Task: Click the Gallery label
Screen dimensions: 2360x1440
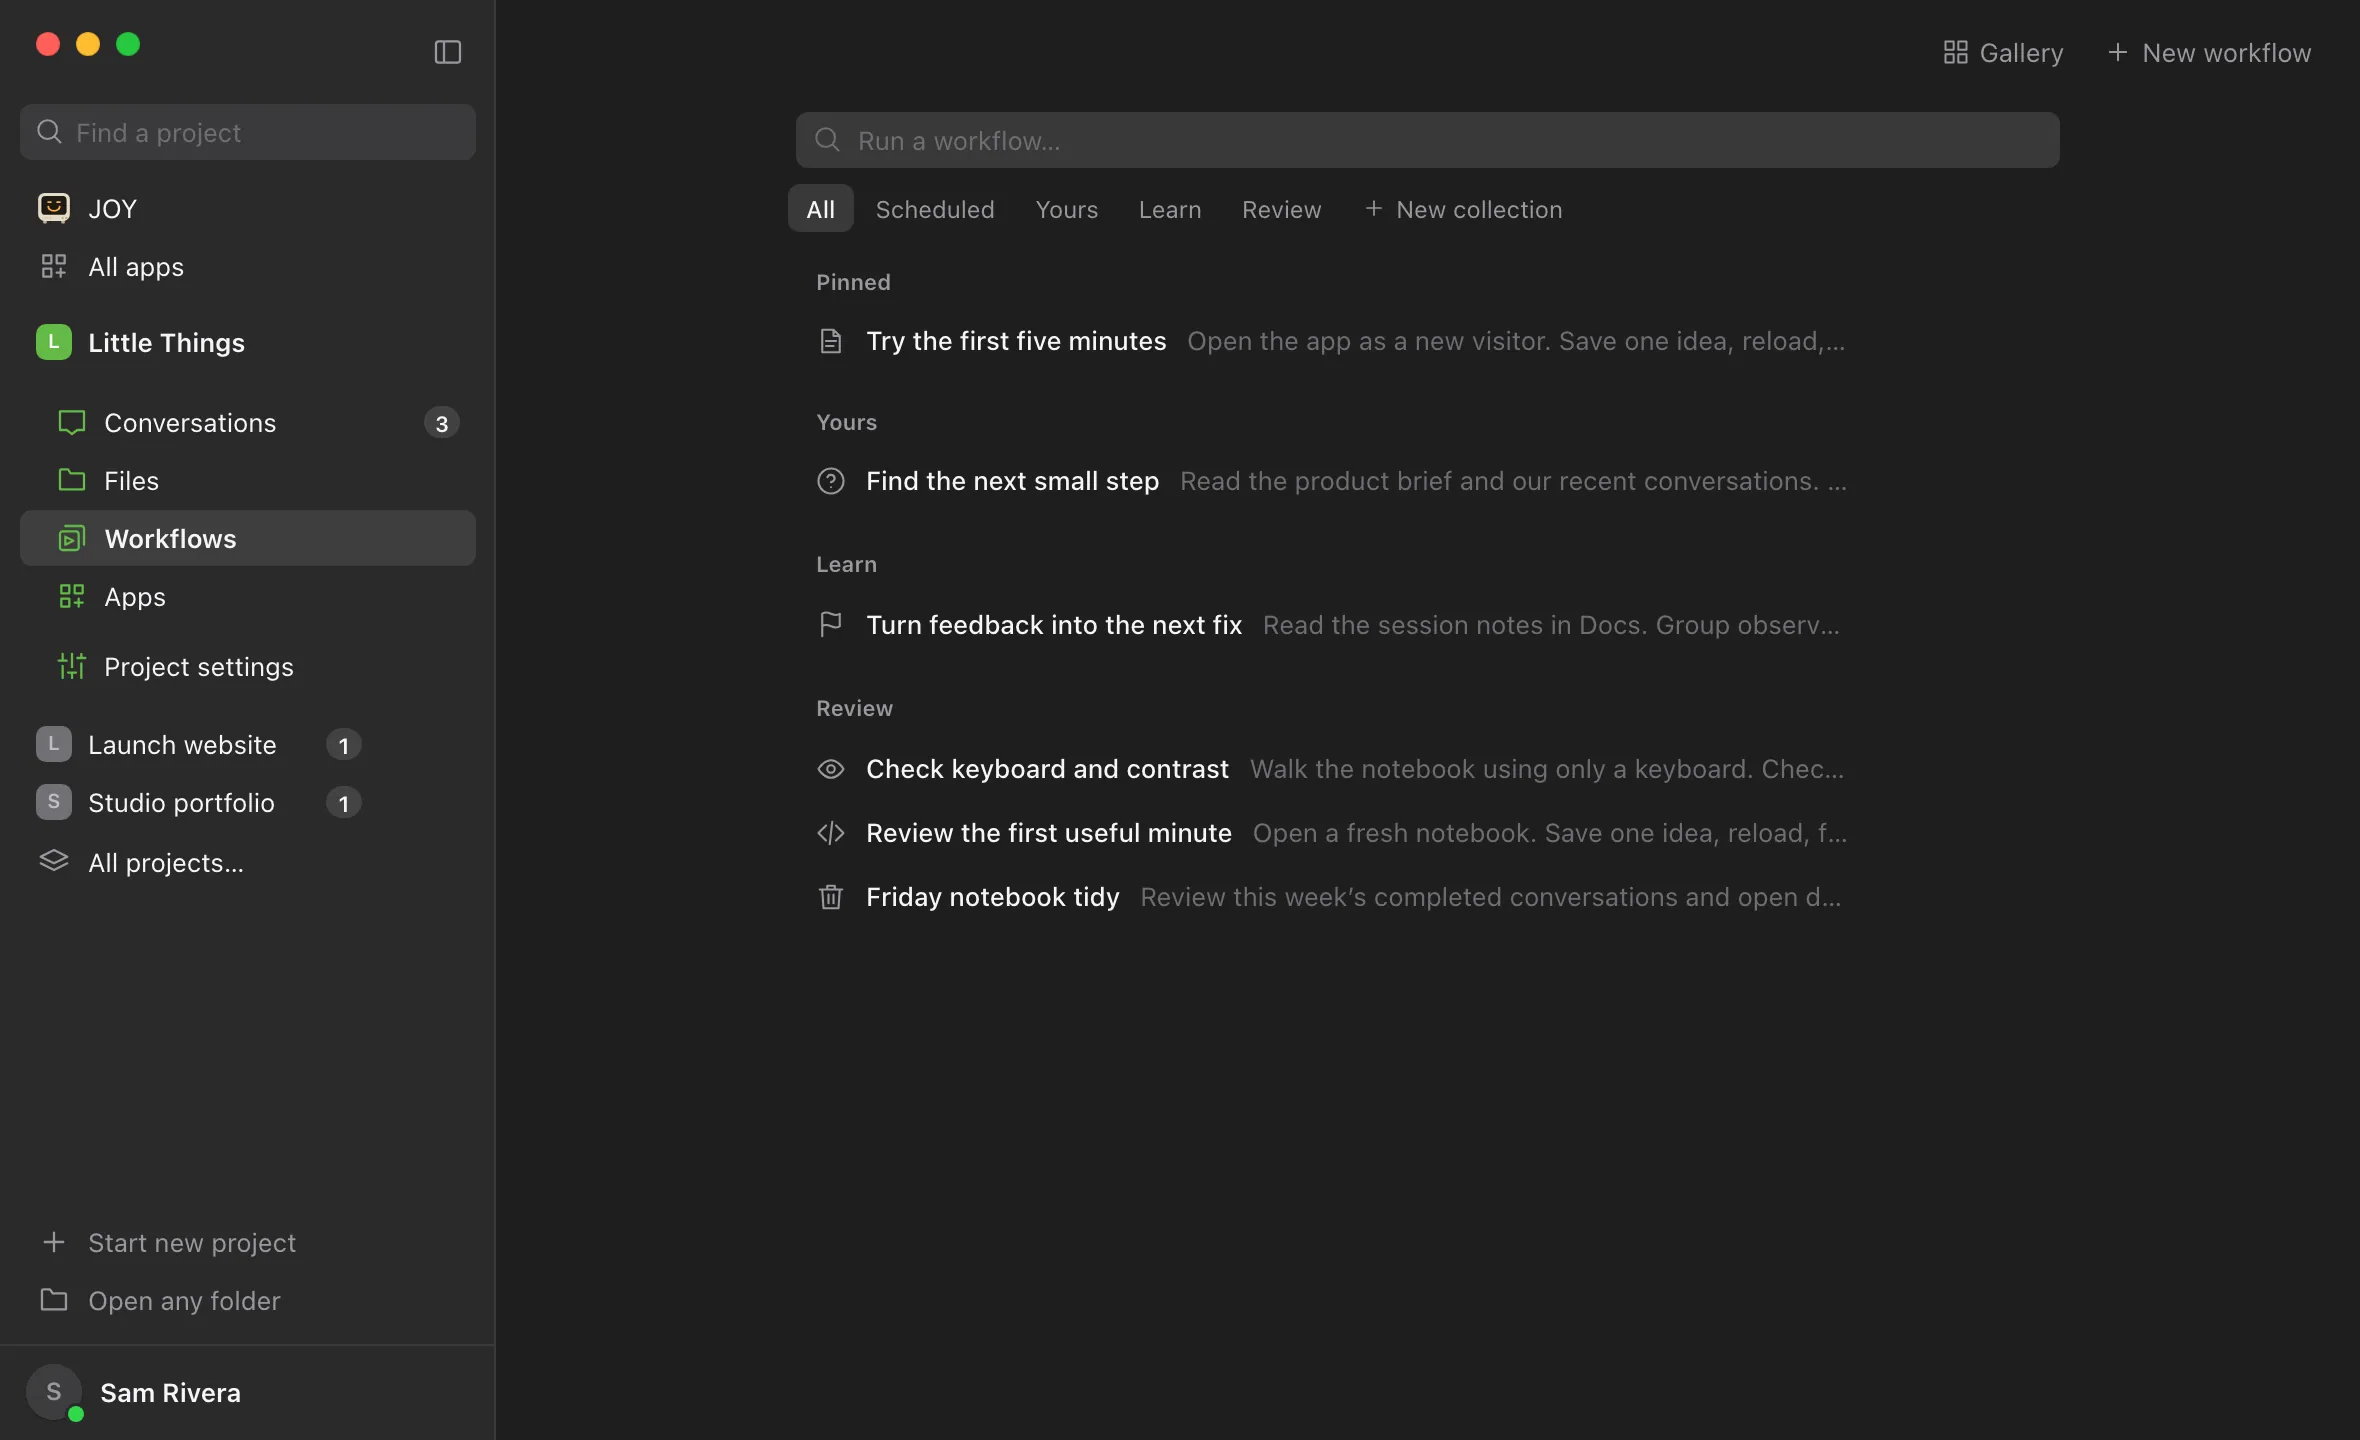Action: [2021, 52]
